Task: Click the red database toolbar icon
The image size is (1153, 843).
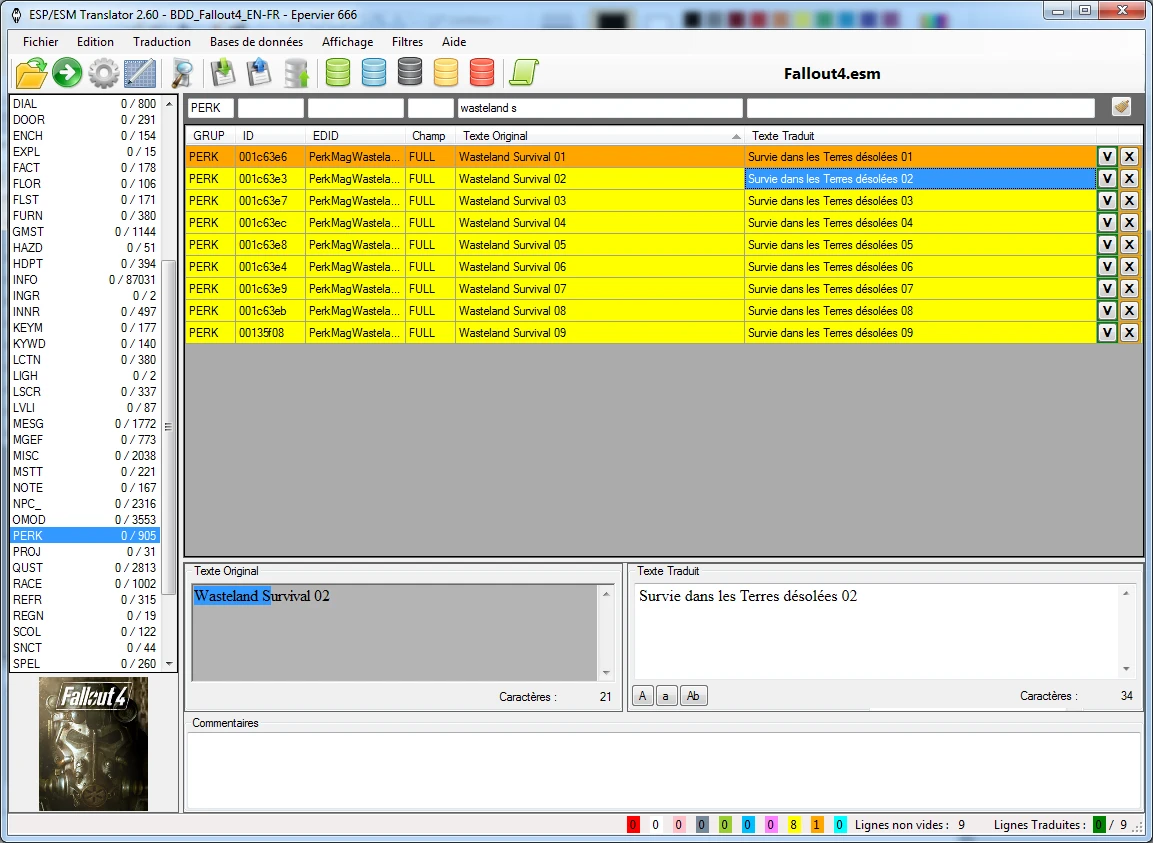Action: [482, 72]
